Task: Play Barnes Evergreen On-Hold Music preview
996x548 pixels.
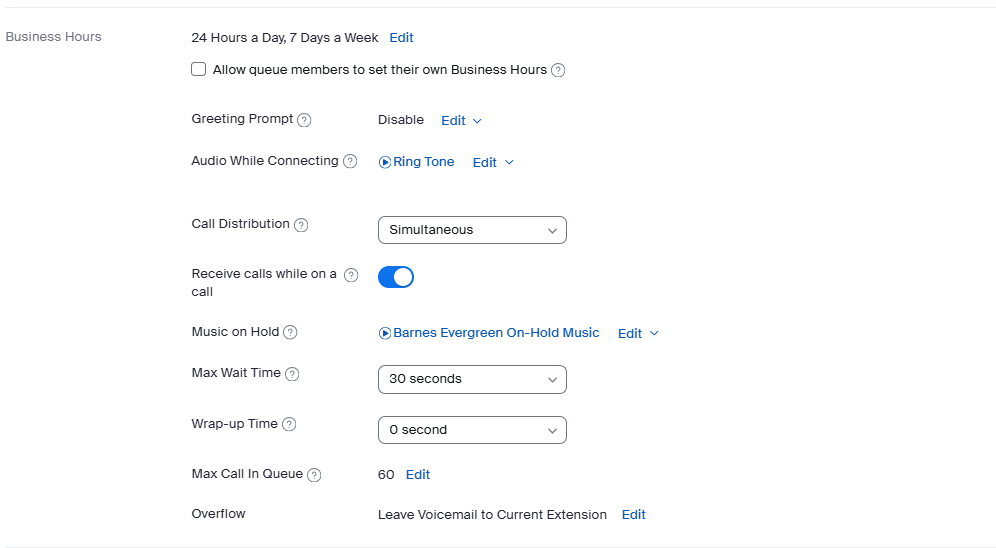Action: (x=385, y=333)
